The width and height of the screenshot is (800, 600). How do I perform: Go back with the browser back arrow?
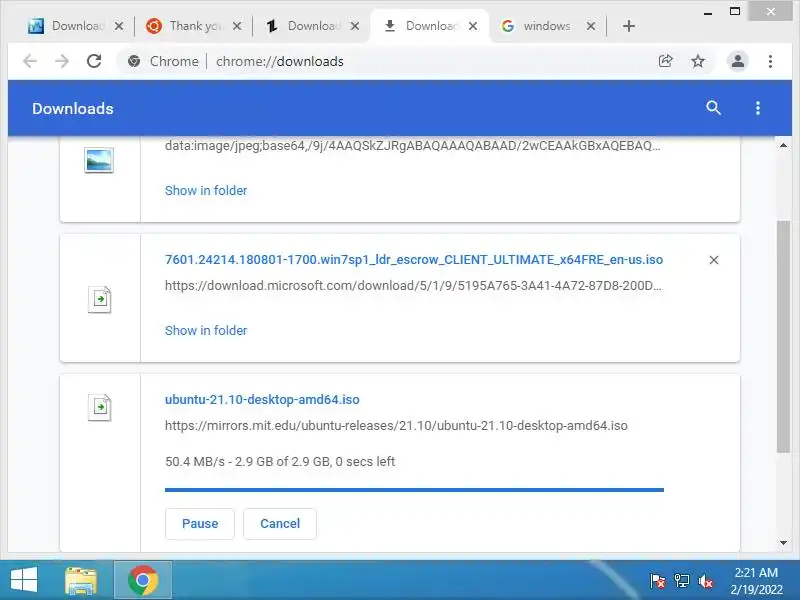(30, 61)
